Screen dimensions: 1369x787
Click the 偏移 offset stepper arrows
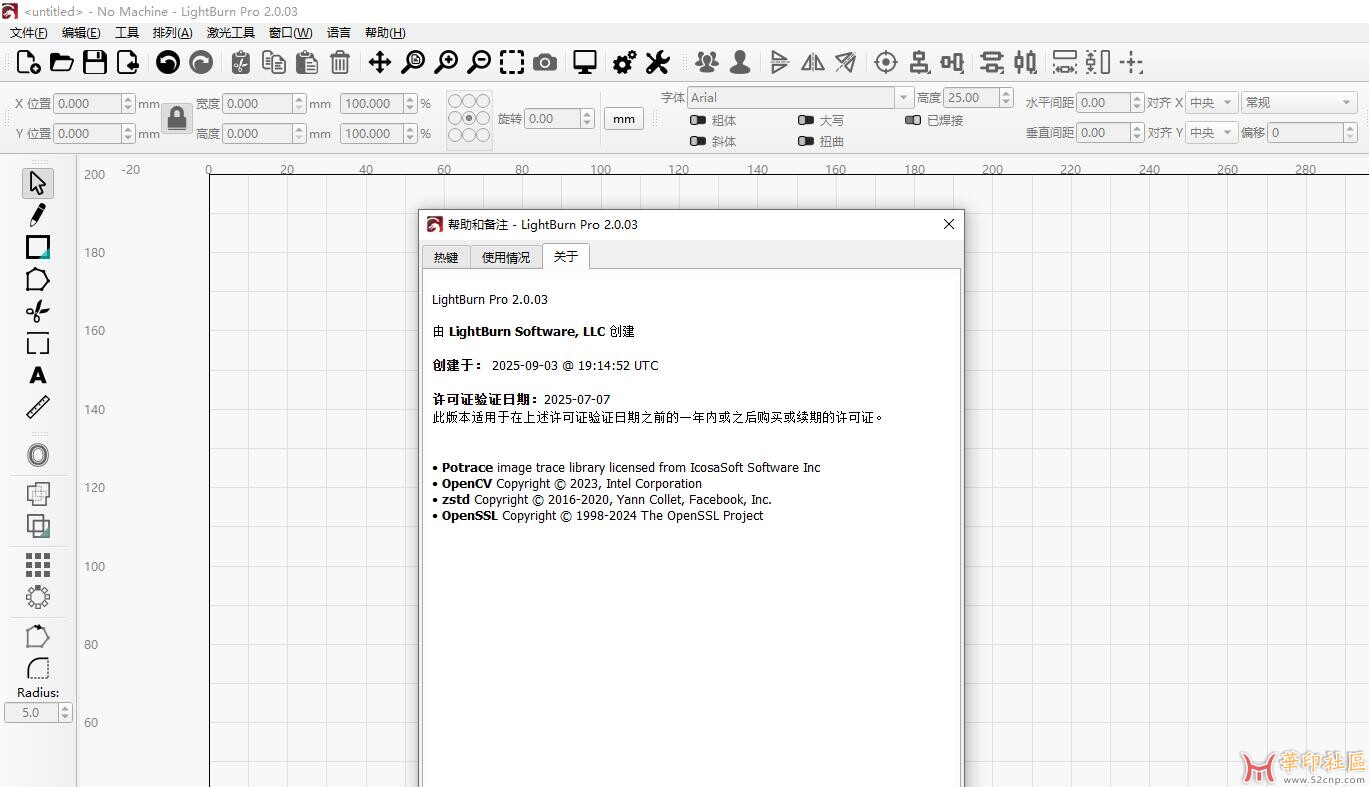[x=1350, y=132]
